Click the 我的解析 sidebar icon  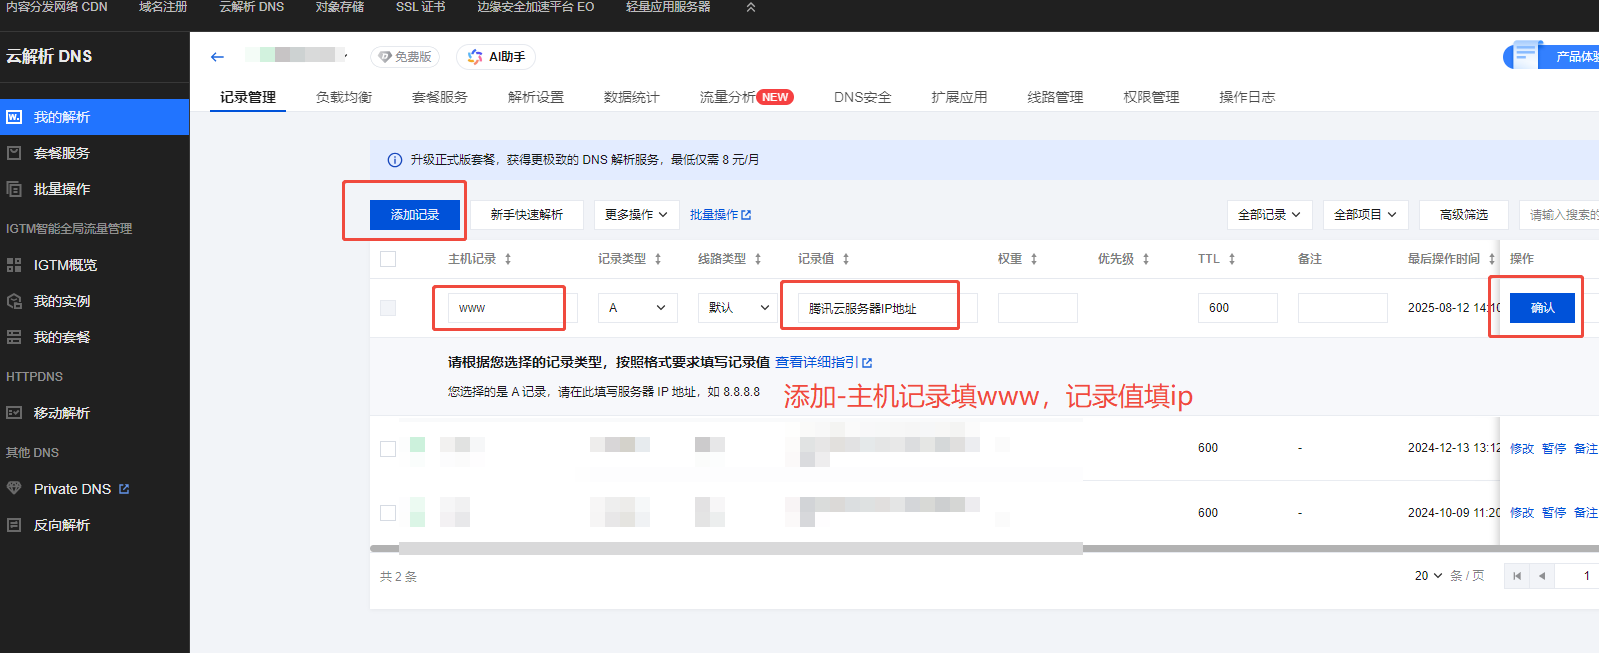(14, 117)
